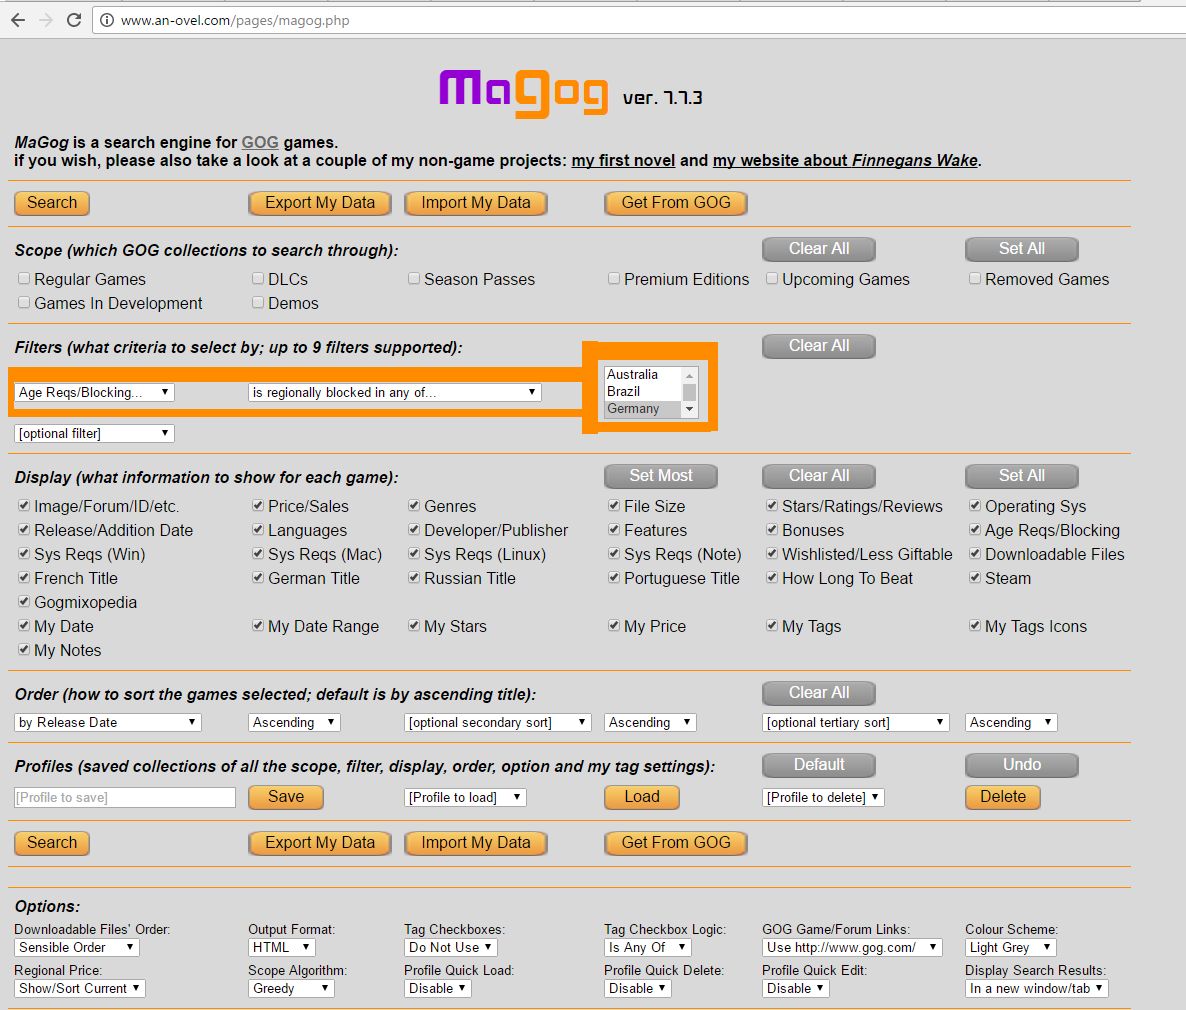Open the optional filter dropdown
Viewport: 1186px width, 1010px height.
(x=94, y=434)
